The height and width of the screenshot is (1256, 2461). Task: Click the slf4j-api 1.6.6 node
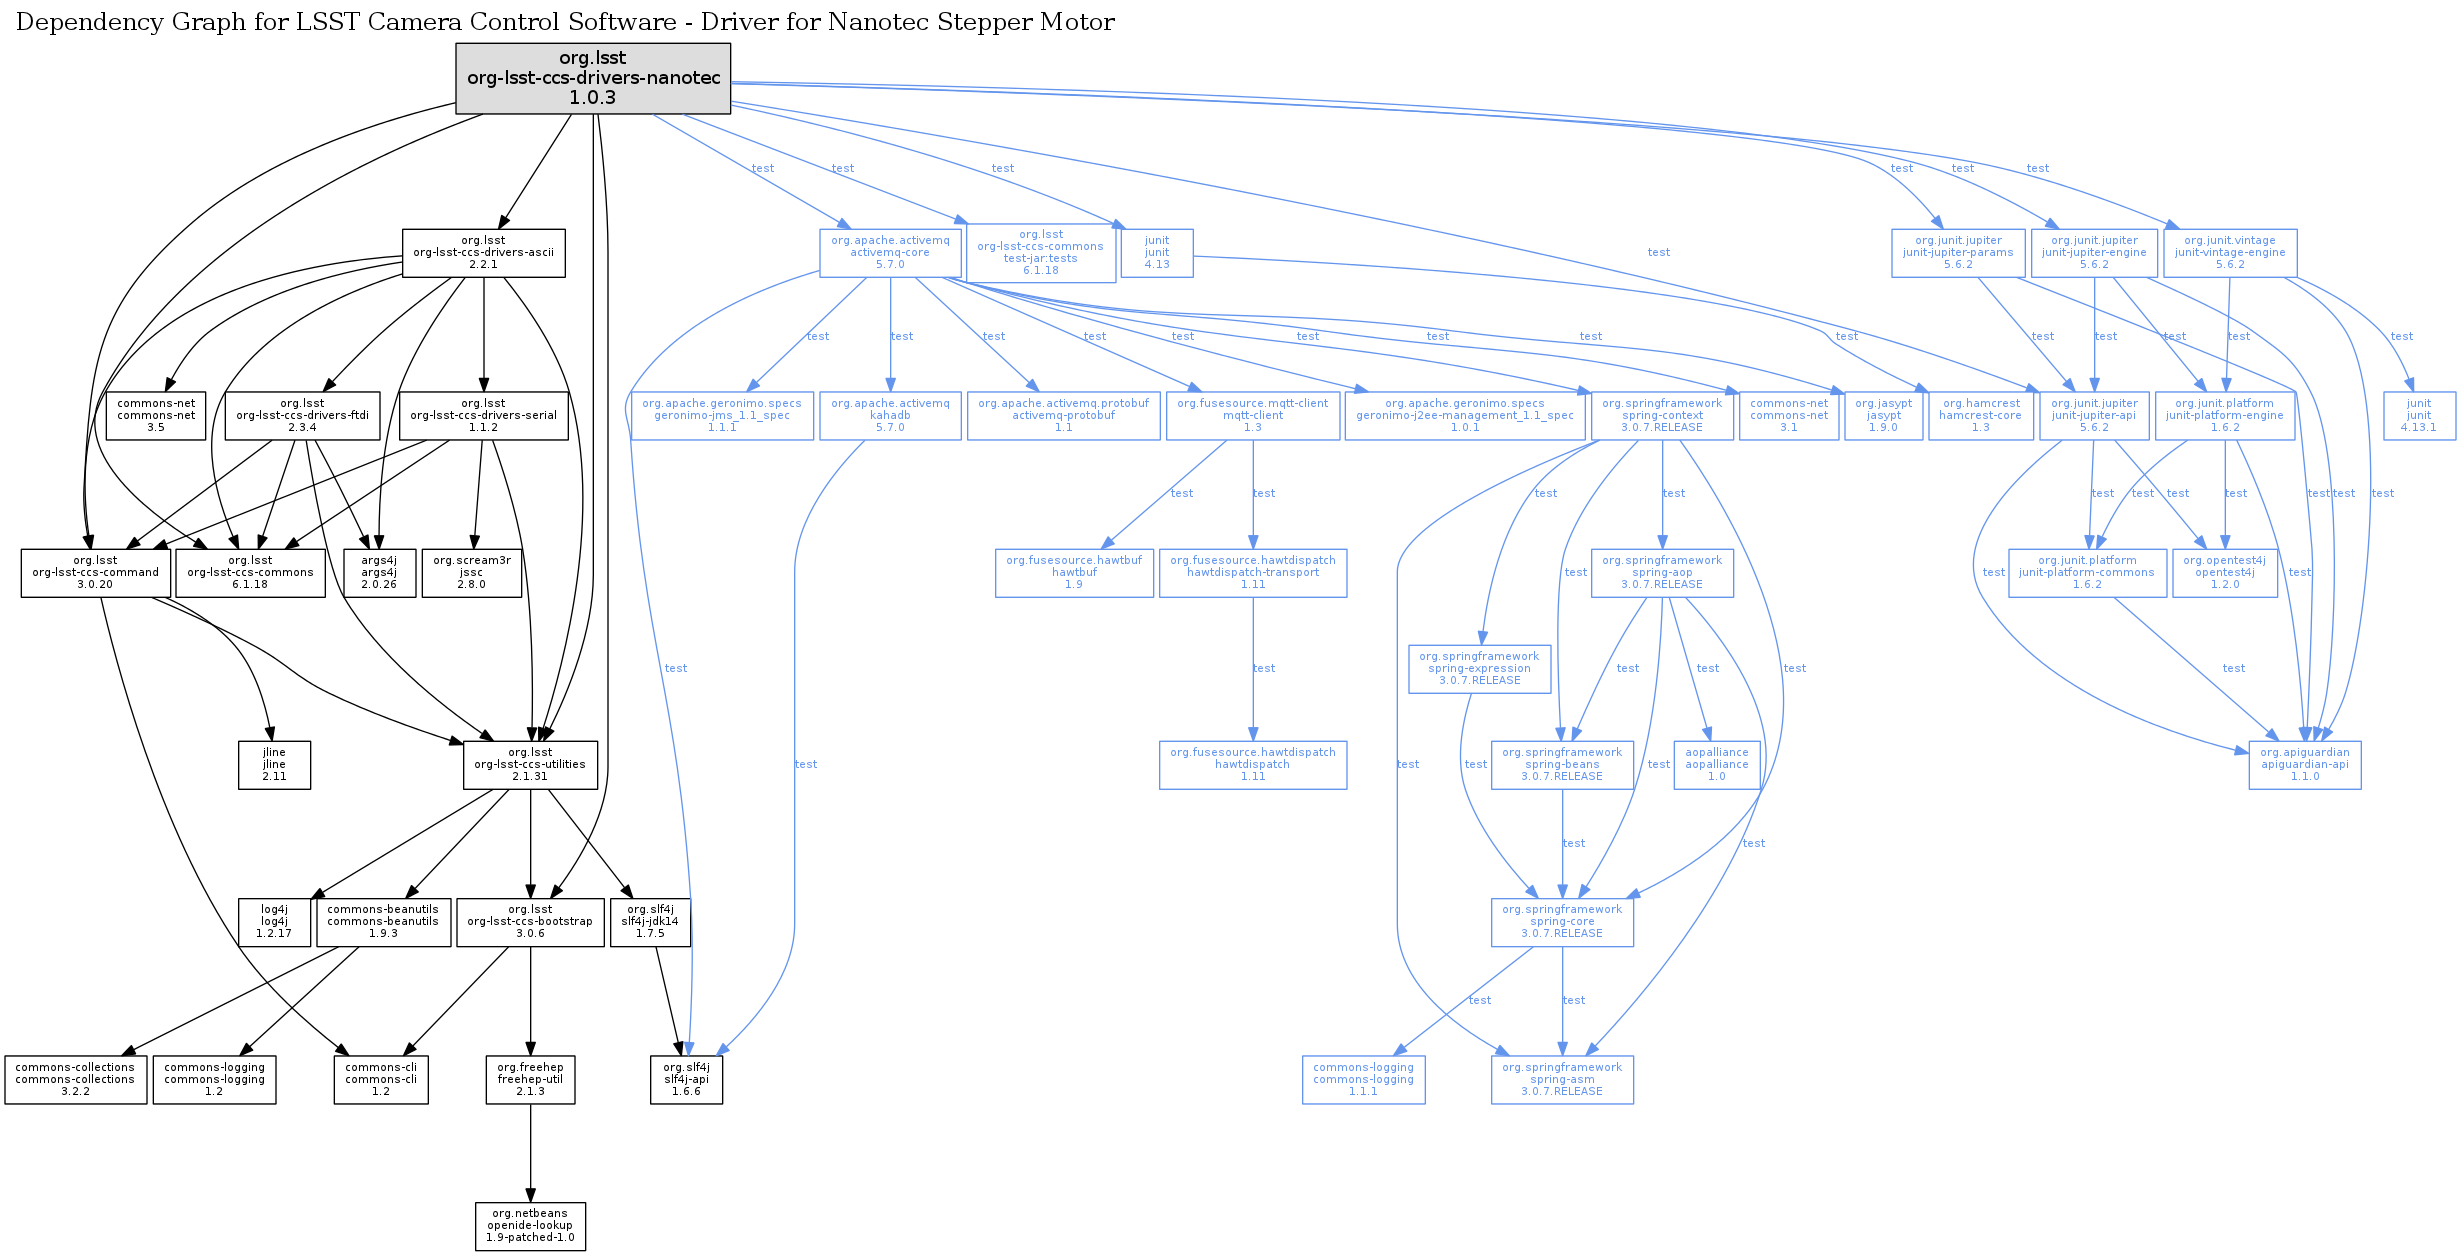click(686, 1080)
